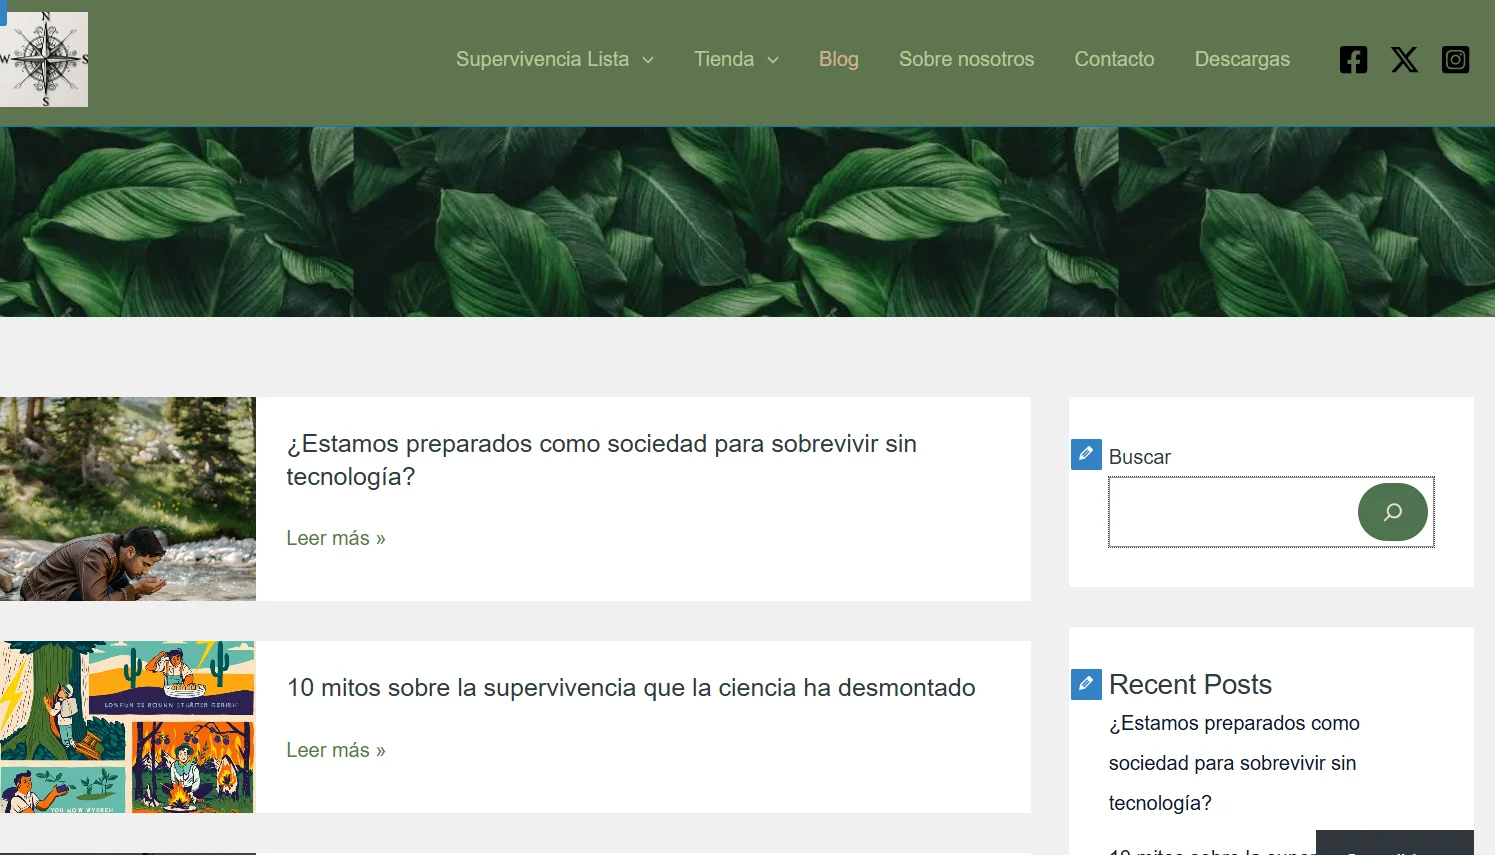Select Descargas in the navigation bar
1495x855 pixels.
(1241, 59)
